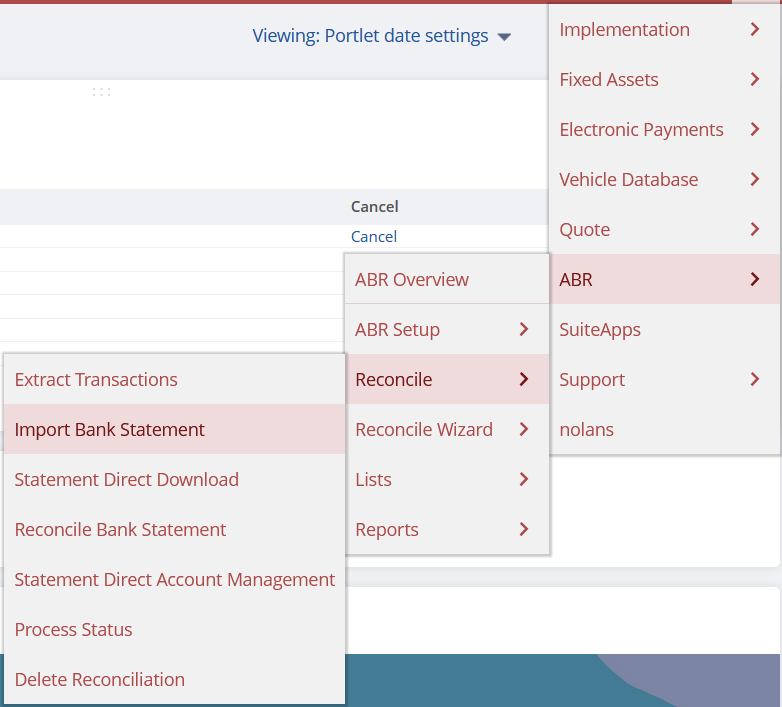Screen dimensions: 782x707
Task: Open Process Status entry
Action: click(x=73, y=630)
